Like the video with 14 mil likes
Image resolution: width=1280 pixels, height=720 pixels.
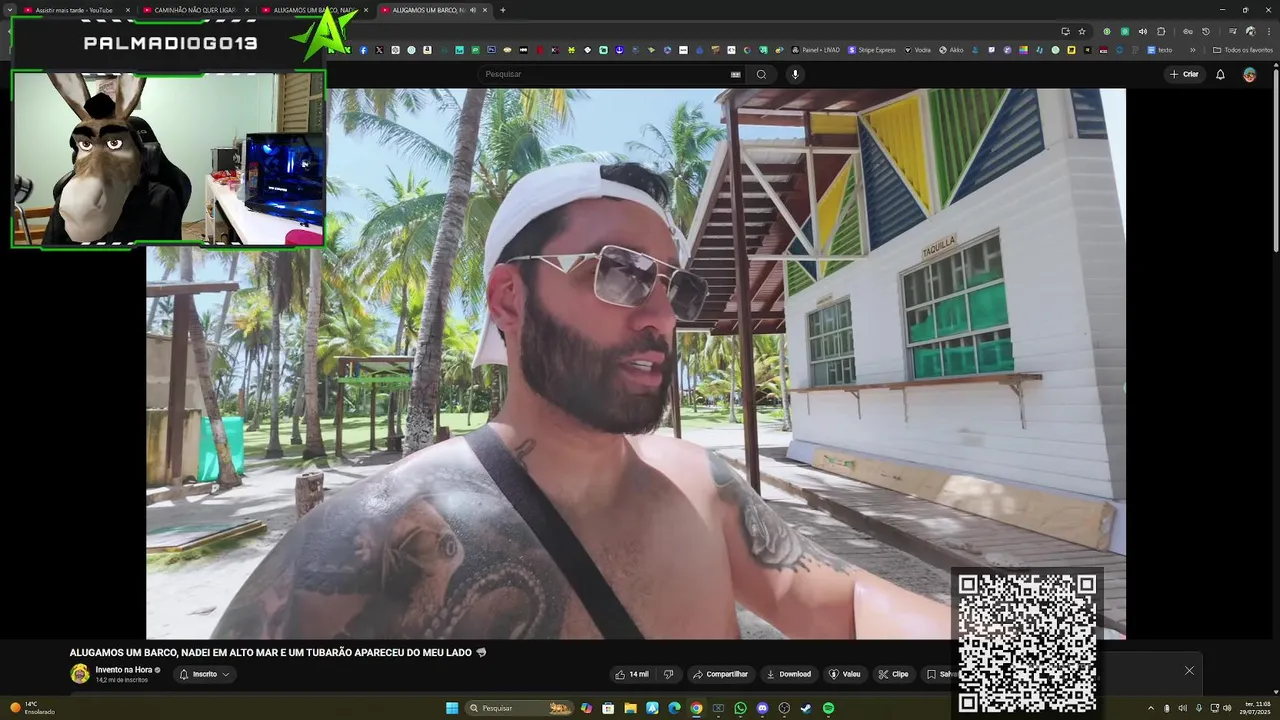click(x=632, y=674)
